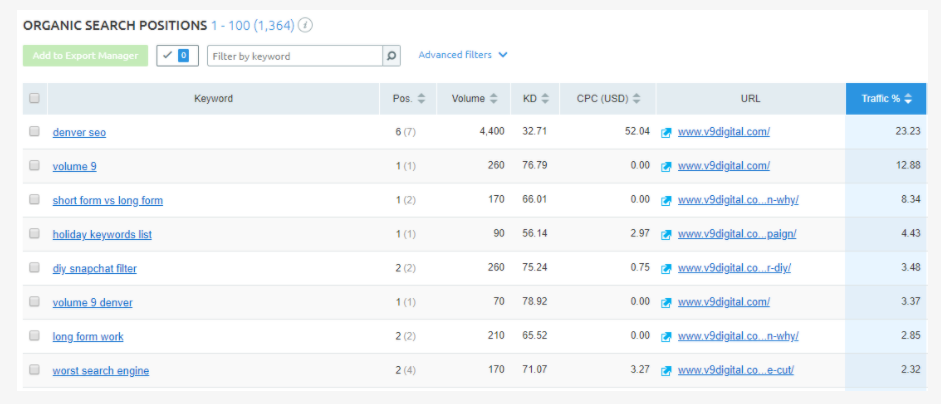The image size is (941, 404).
Task: Click external link icon in holiday keywords list row
Action: tap(667, 234)
